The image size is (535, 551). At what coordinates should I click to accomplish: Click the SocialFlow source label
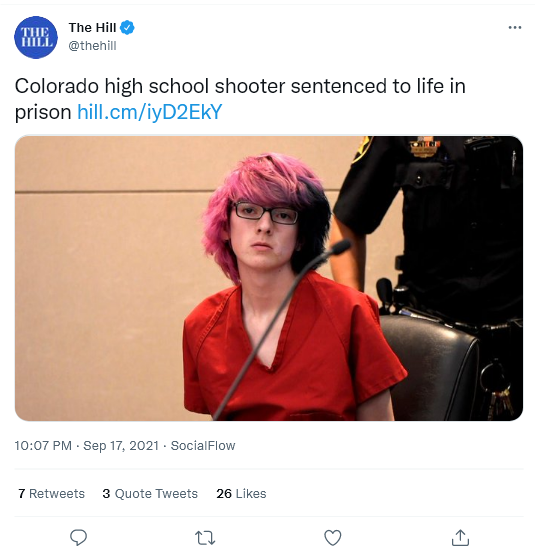click(203, 446)
